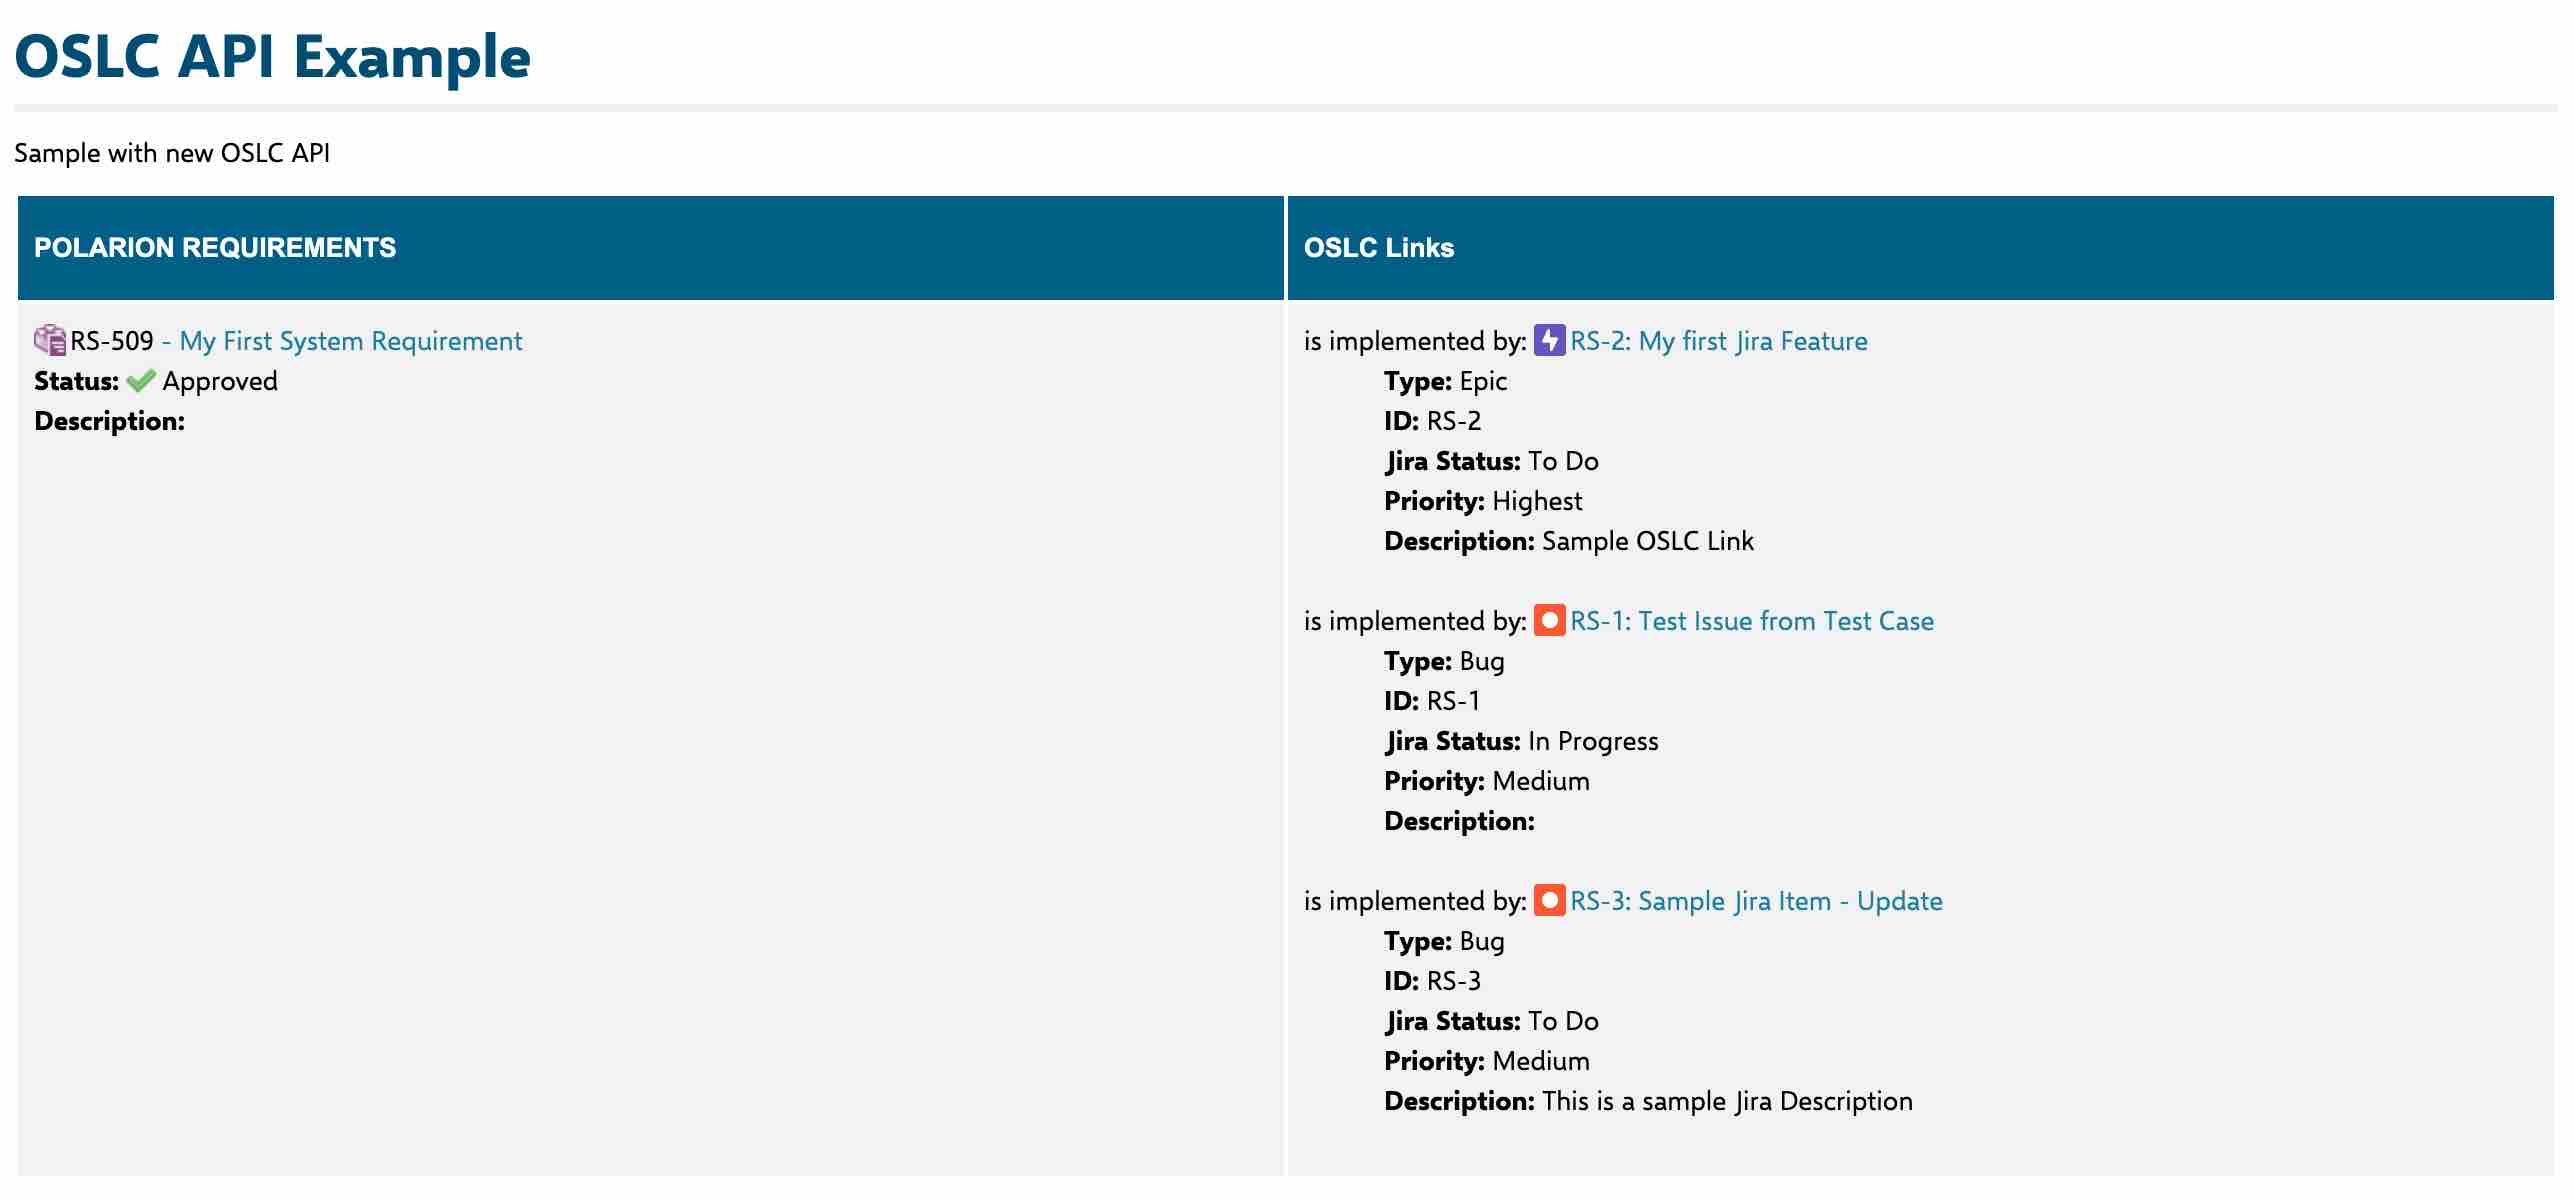Click the Sample with new OSLC API text

(x=172, y=153)
